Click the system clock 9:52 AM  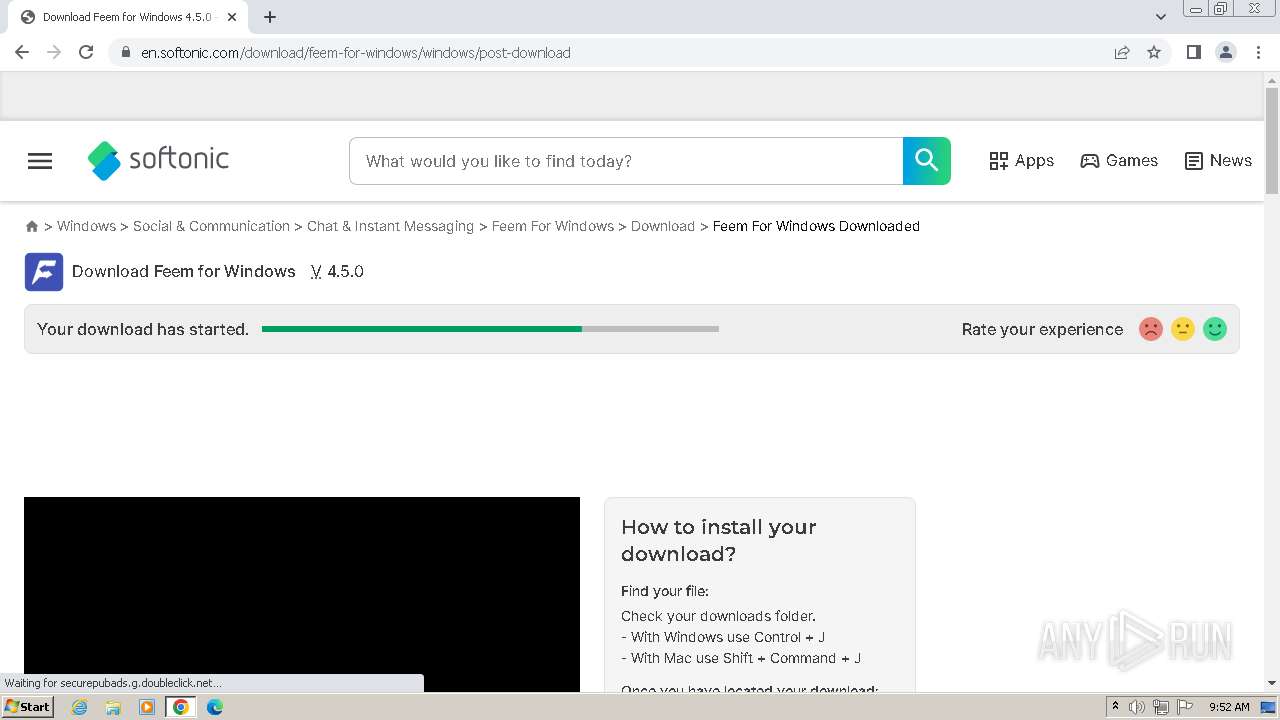coord(1229,707)
